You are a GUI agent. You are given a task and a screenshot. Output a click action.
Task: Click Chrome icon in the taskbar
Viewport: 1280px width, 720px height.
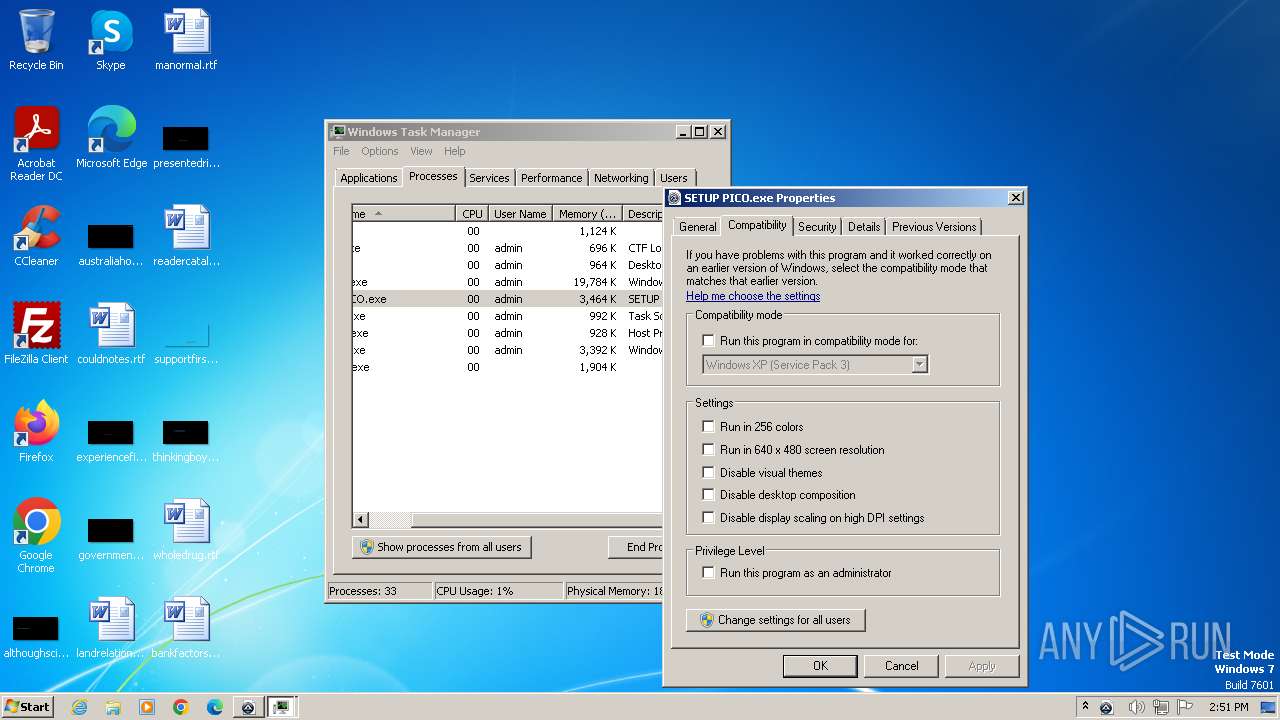[x=181, y=707]
